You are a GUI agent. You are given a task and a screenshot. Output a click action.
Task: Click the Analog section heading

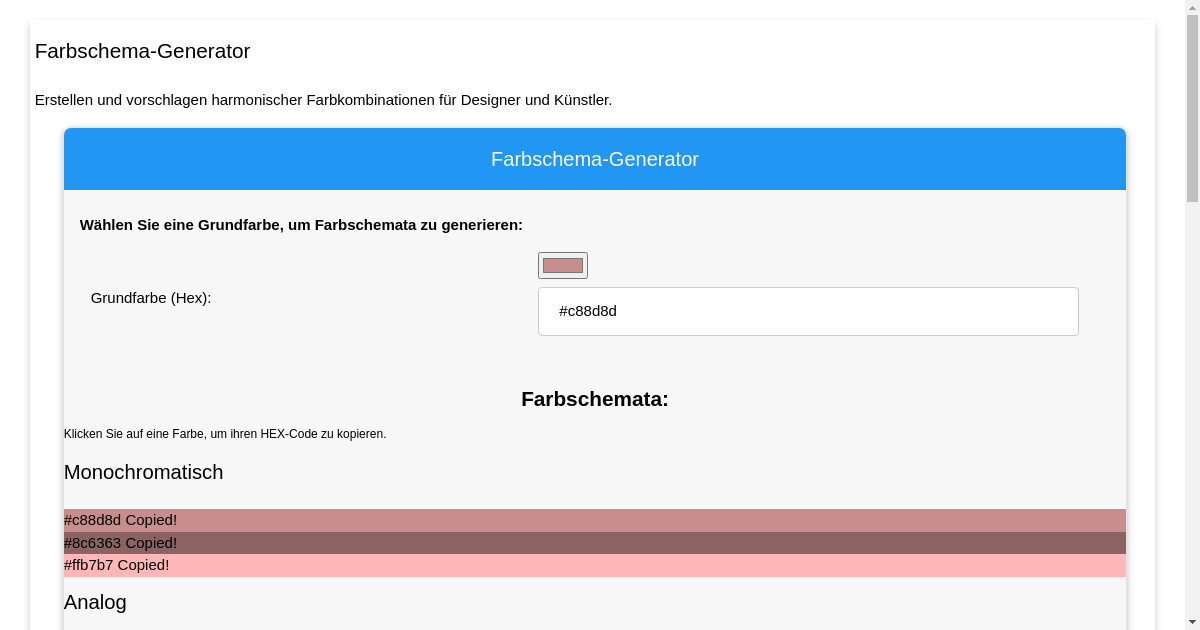tap(95, 602)
